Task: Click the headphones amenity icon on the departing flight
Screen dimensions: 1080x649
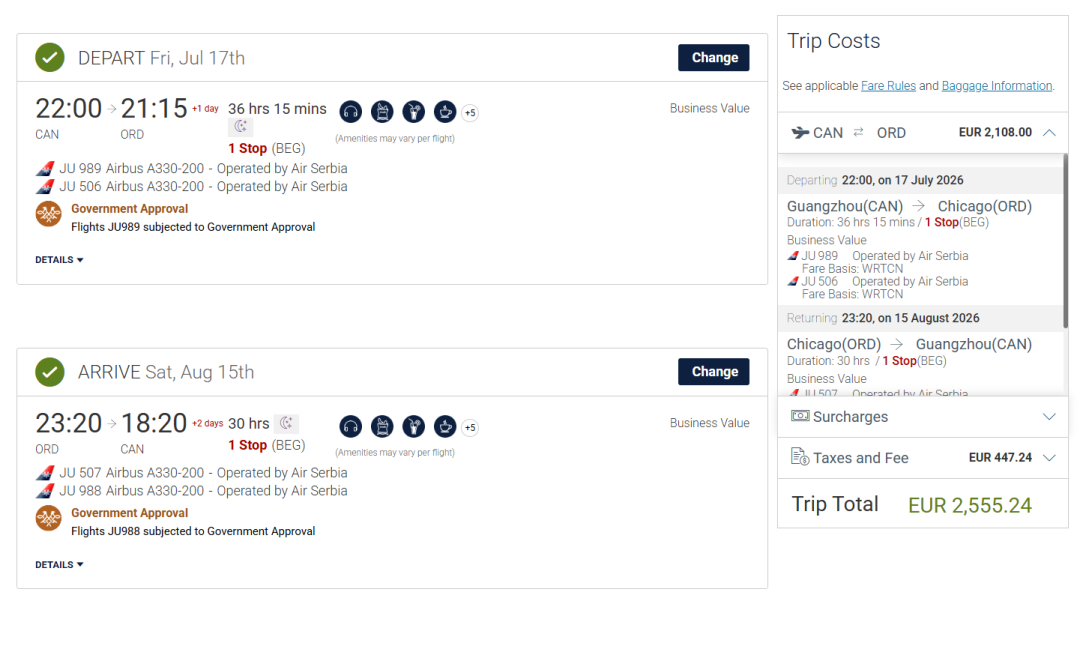Action: point(350,112)
